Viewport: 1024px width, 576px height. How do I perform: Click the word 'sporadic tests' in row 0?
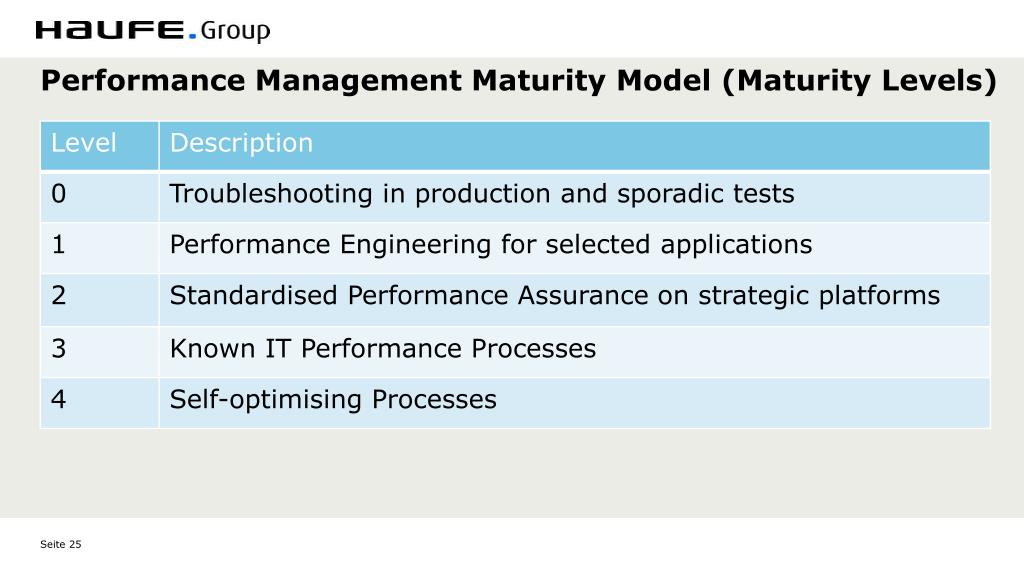[706, 194]
